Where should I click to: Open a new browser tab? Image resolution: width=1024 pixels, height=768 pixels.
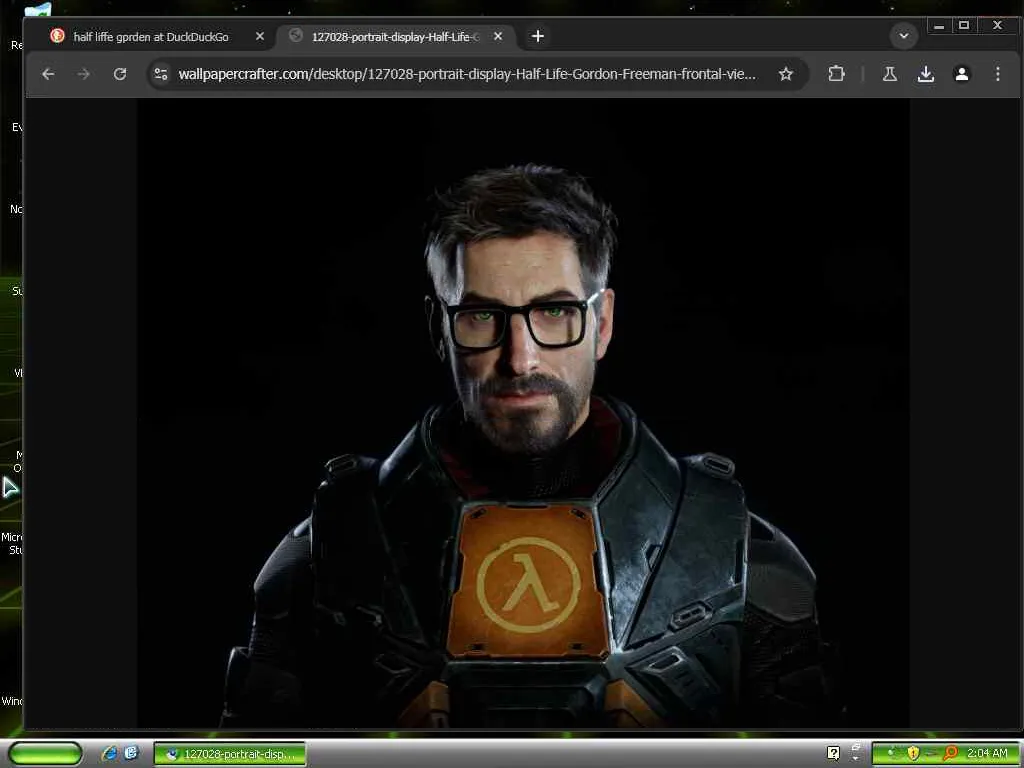538,37
